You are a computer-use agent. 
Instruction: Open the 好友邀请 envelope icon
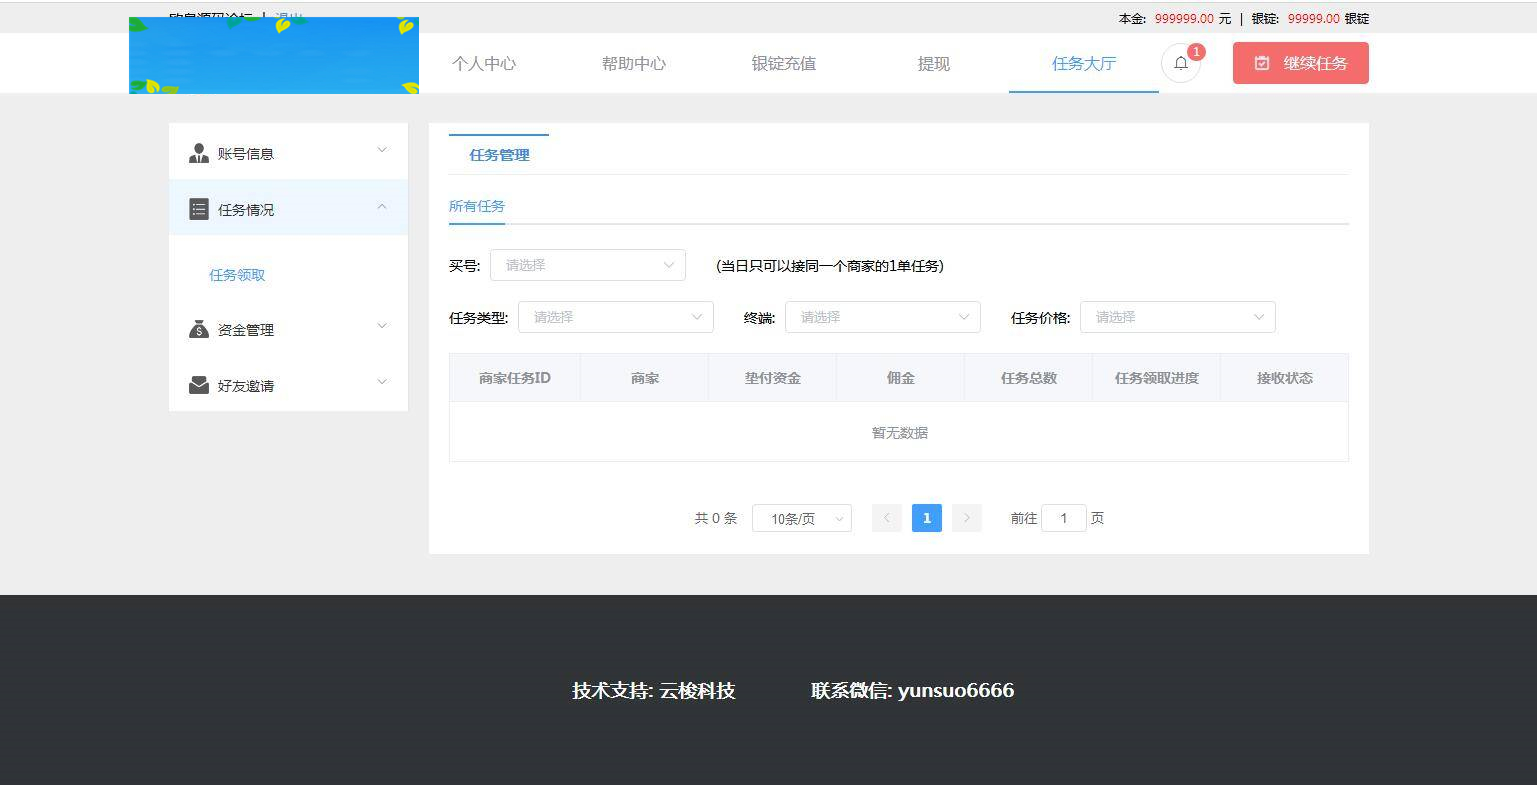pos(198,385)
